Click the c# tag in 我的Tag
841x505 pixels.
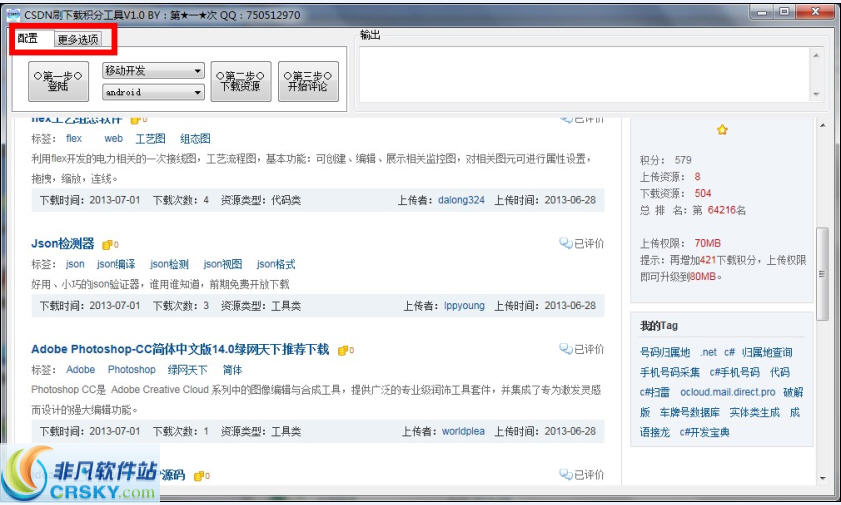(x=729, y=352)
